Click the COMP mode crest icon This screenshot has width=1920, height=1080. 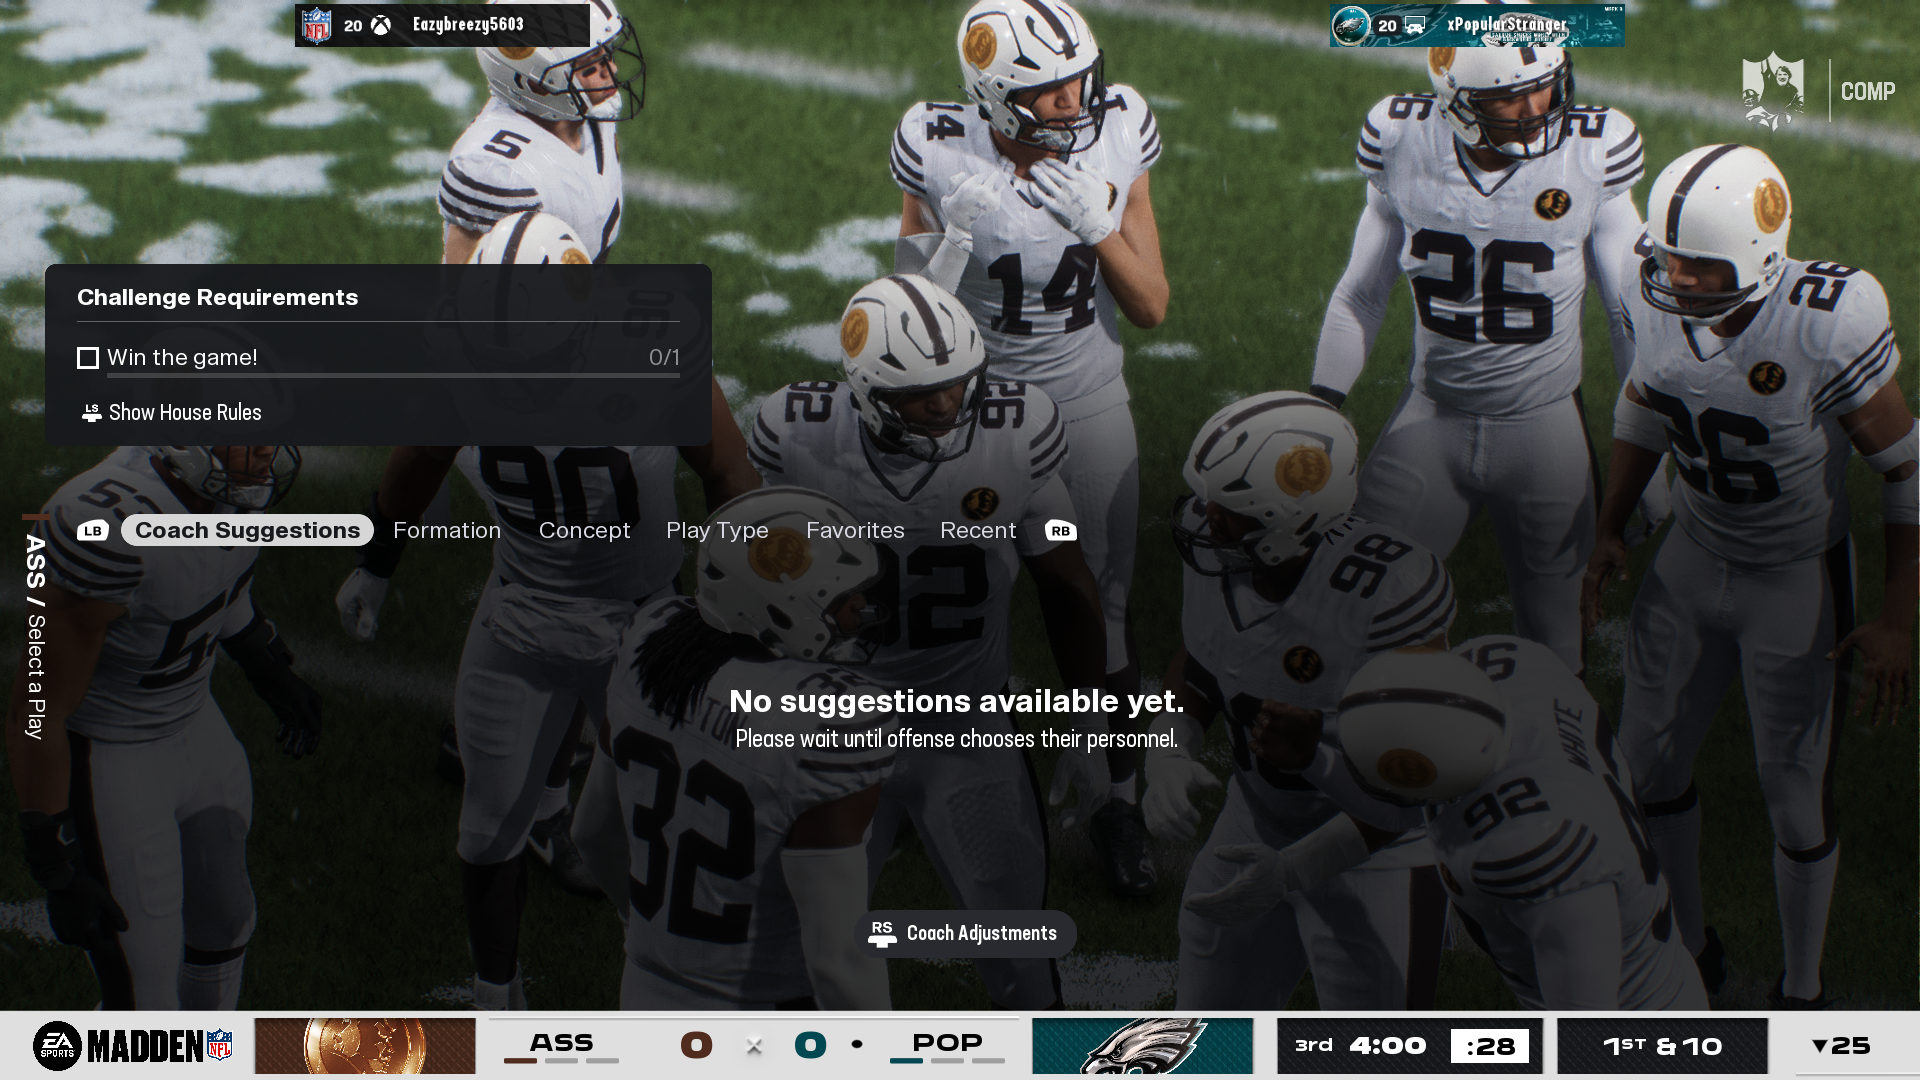click(x=1773, y=91)
